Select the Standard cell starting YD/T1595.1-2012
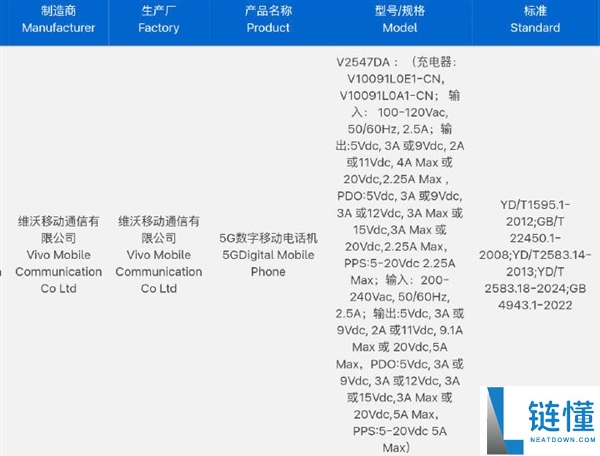The image size is (600, 456). 535,255
